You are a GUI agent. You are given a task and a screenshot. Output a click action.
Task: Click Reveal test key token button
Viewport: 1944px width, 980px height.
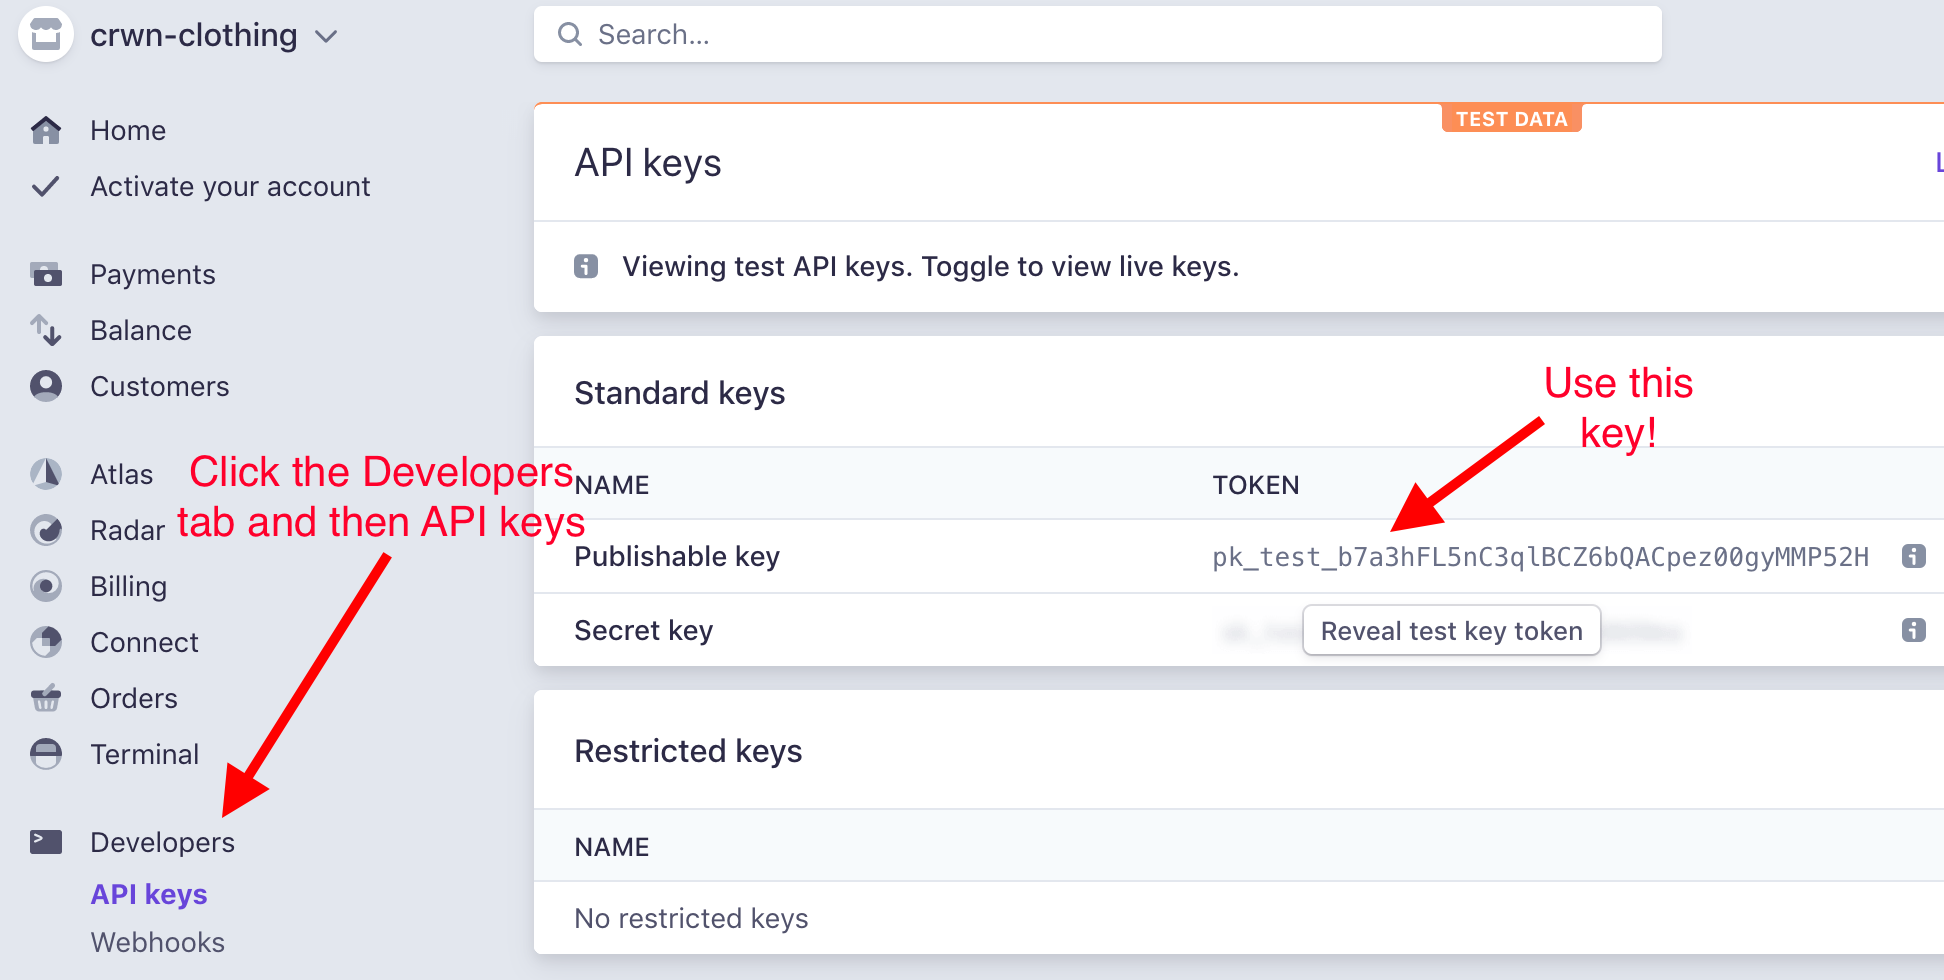pos(1451,631)
